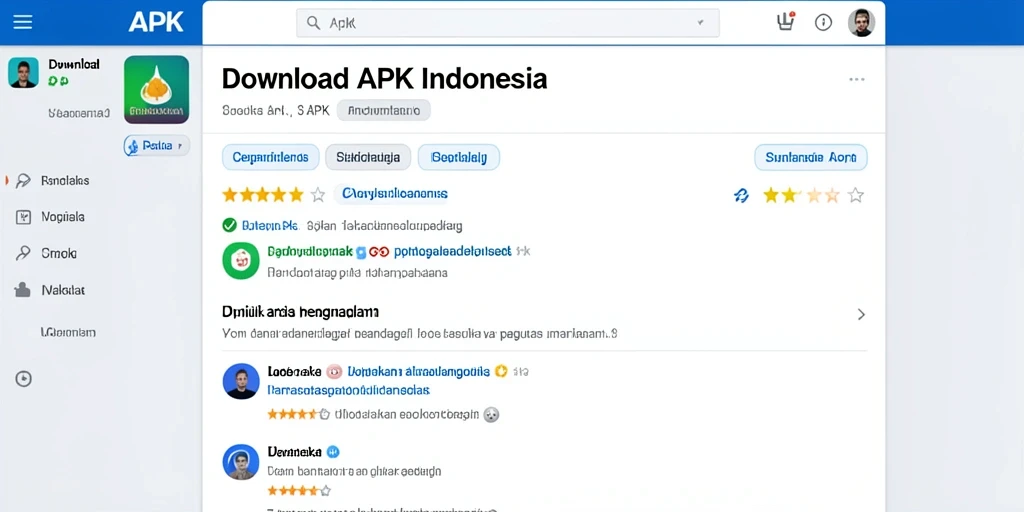Open reviewer 'Dannoika' avatar

point(241,462)
